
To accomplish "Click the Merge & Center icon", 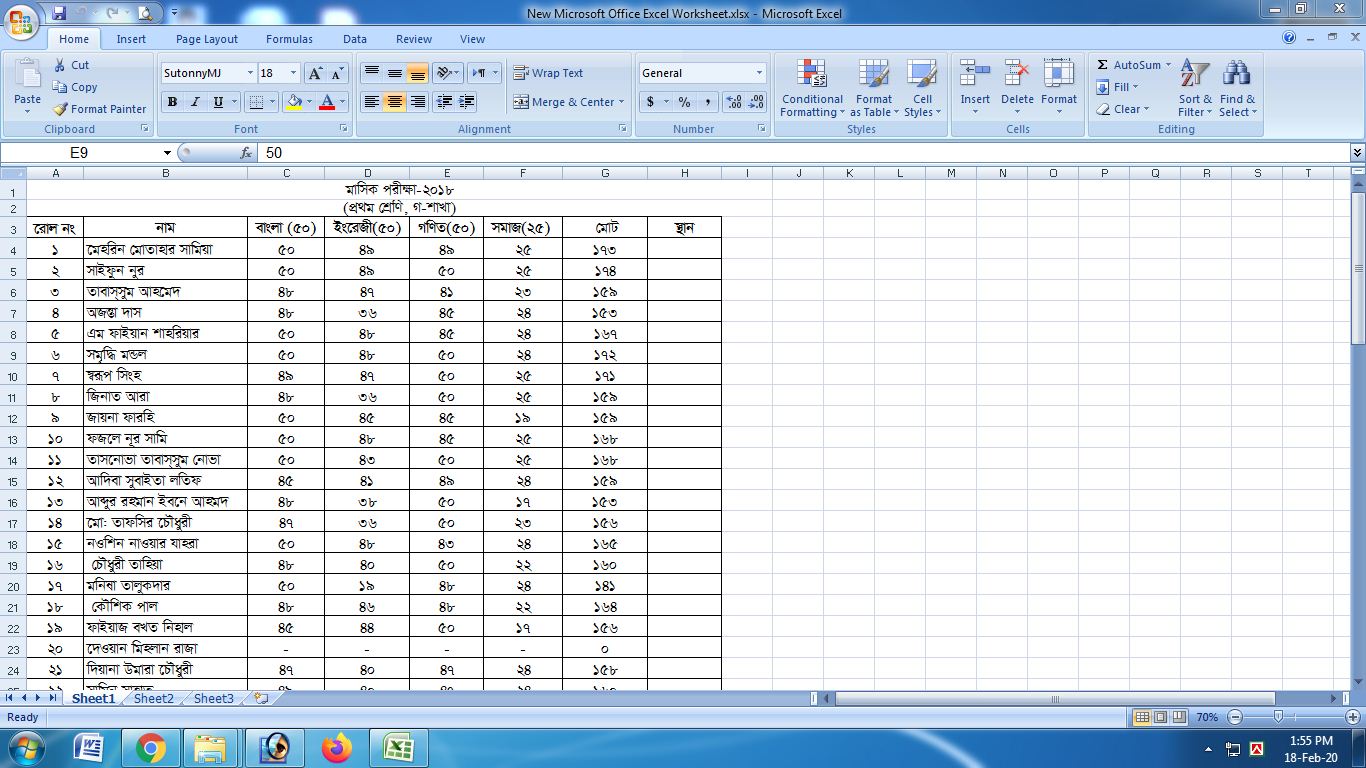I will pyautogui.click(x=521, y=102).
